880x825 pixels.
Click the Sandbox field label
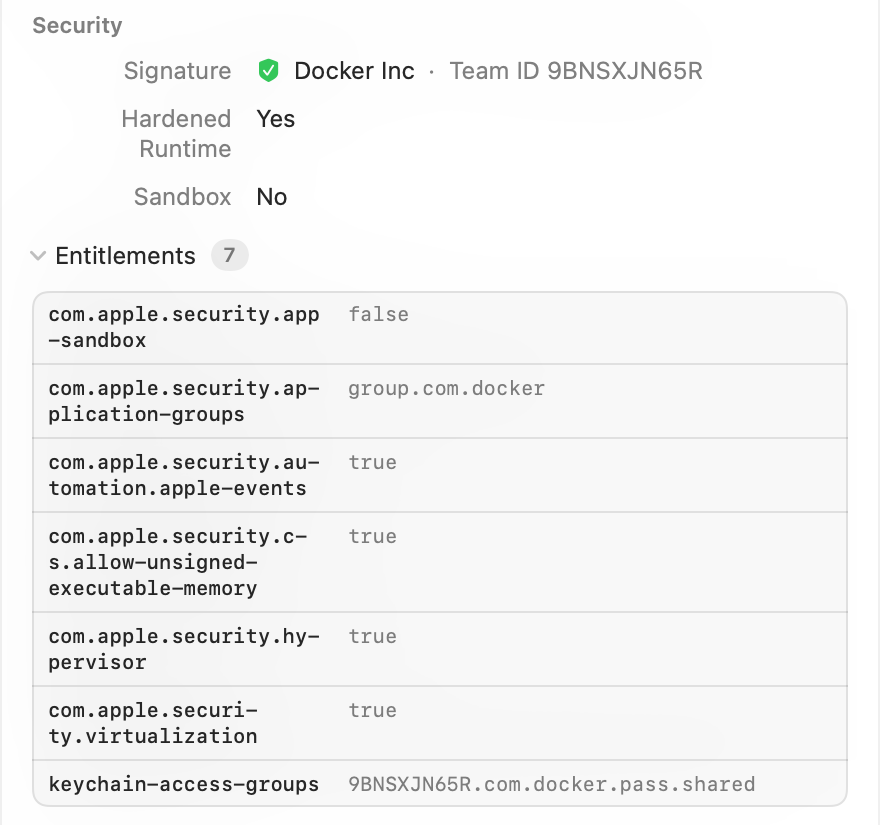pos(182,197)
